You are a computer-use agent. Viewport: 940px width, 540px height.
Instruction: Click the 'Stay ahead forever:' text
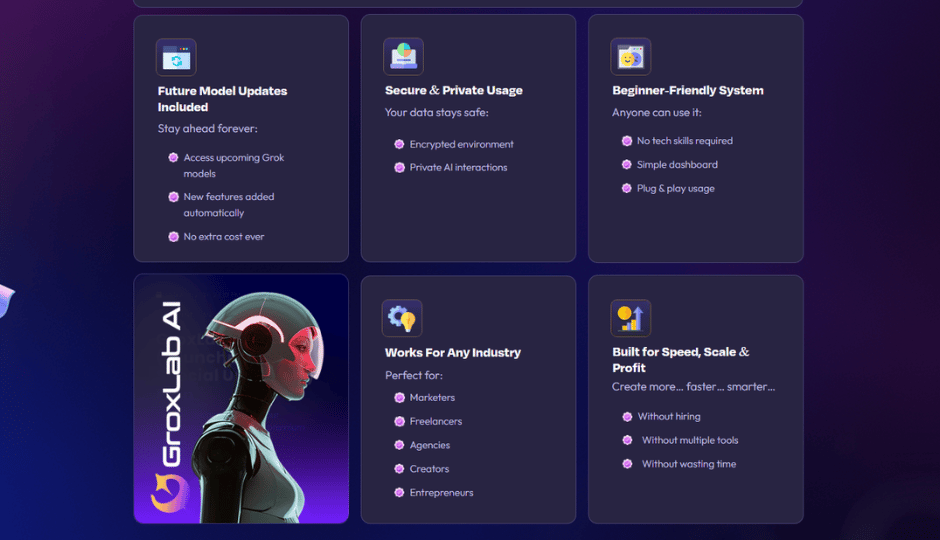(x=207, y=128)
